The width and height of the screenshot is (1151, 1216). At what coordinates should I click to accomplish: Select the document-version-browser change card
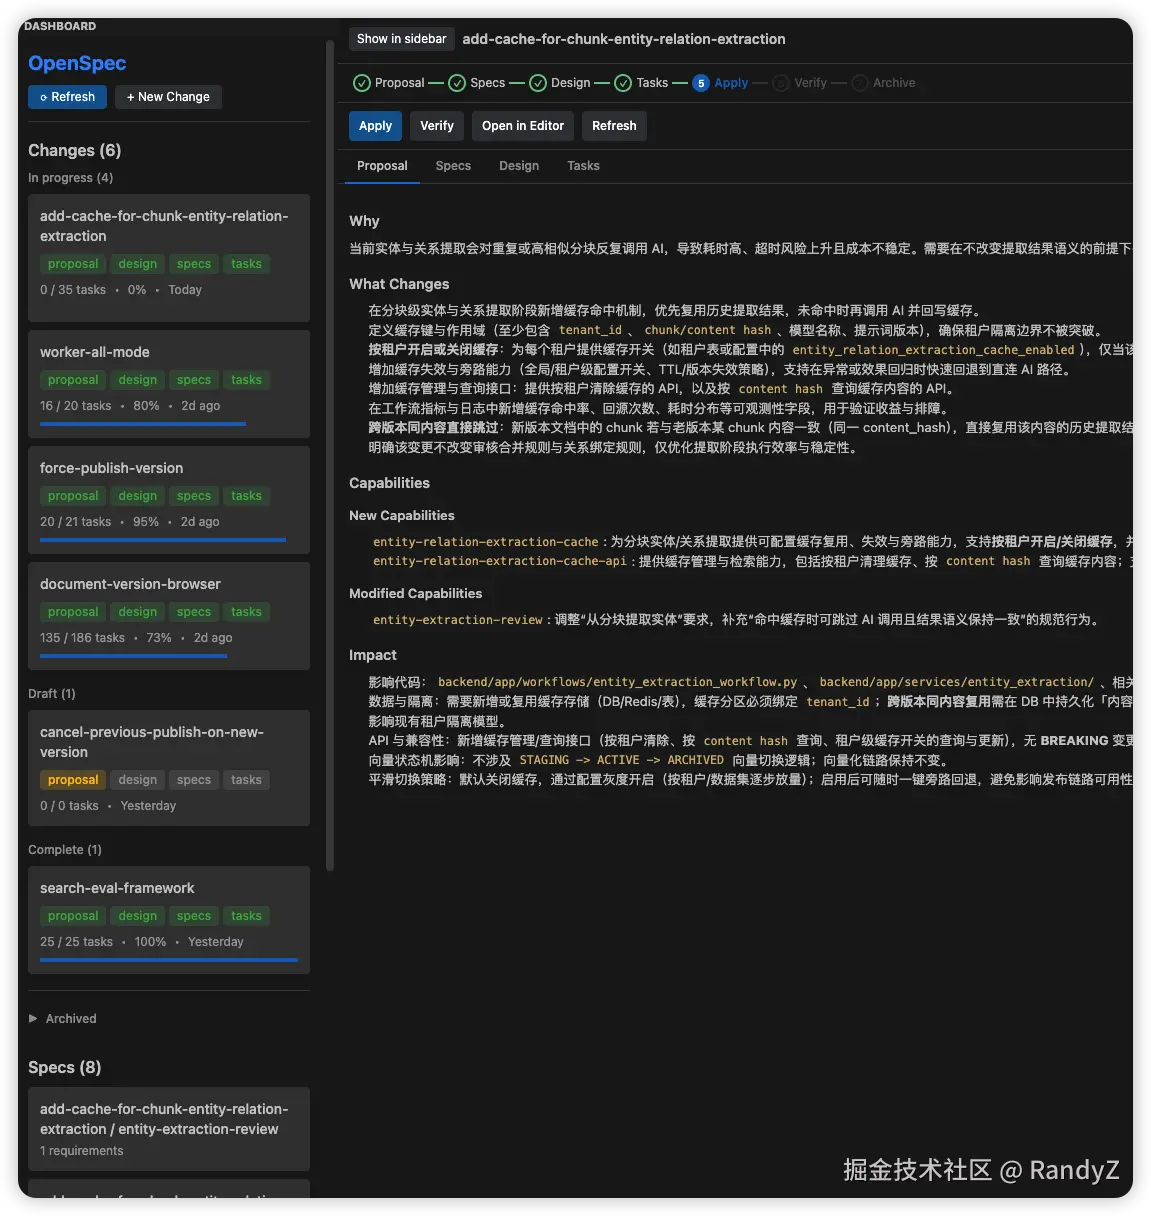coord(169,616)
